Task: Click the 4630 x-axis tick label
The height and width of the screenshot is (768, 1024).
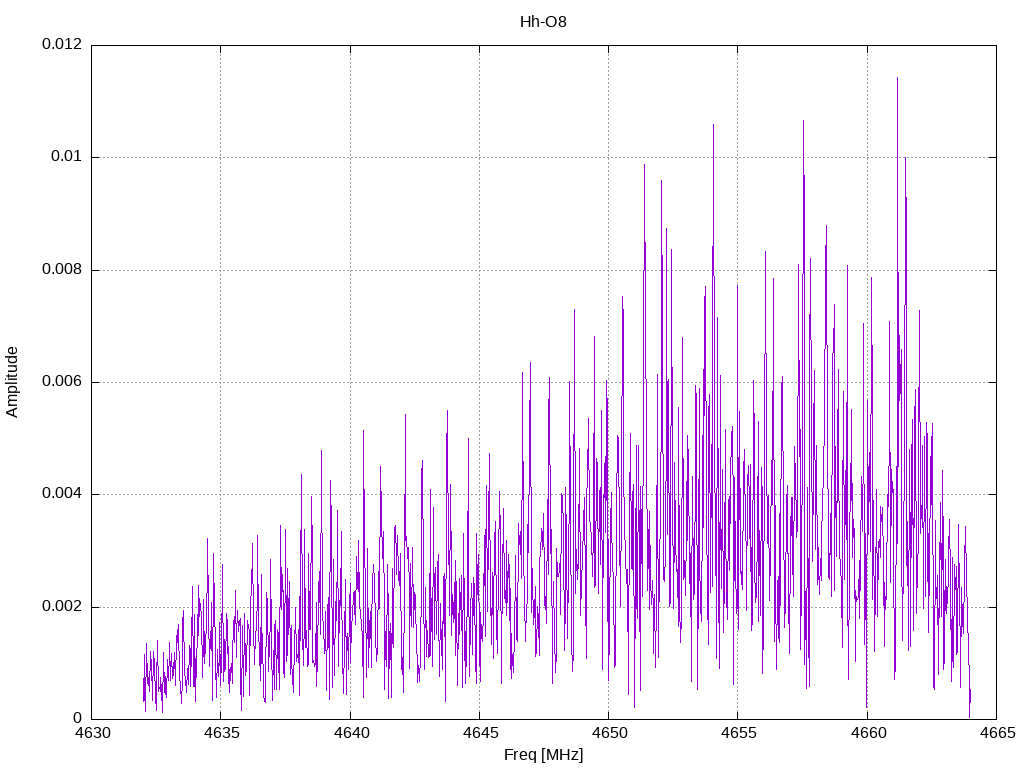Action: tap(92, 733)
